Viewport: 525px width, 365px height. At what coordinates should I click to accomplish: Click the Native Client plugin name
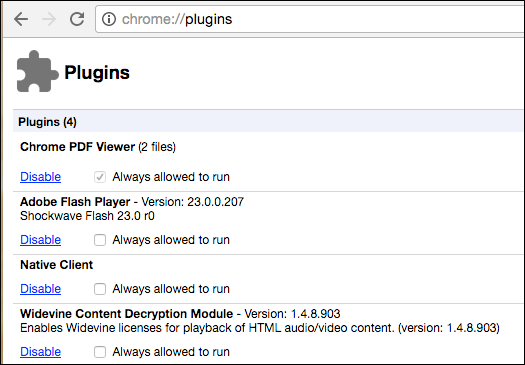tap(57, 265)
